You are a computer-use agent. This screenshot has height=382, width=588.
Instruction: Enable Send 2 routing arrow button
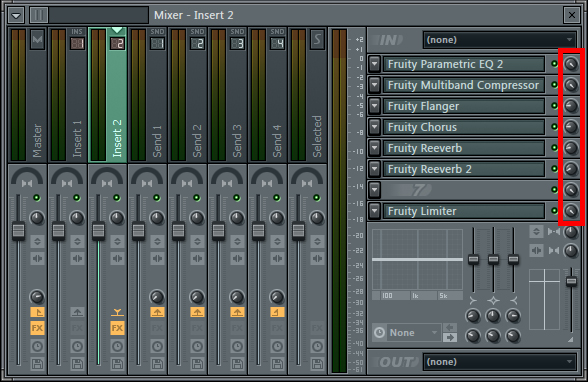(197, 312)
